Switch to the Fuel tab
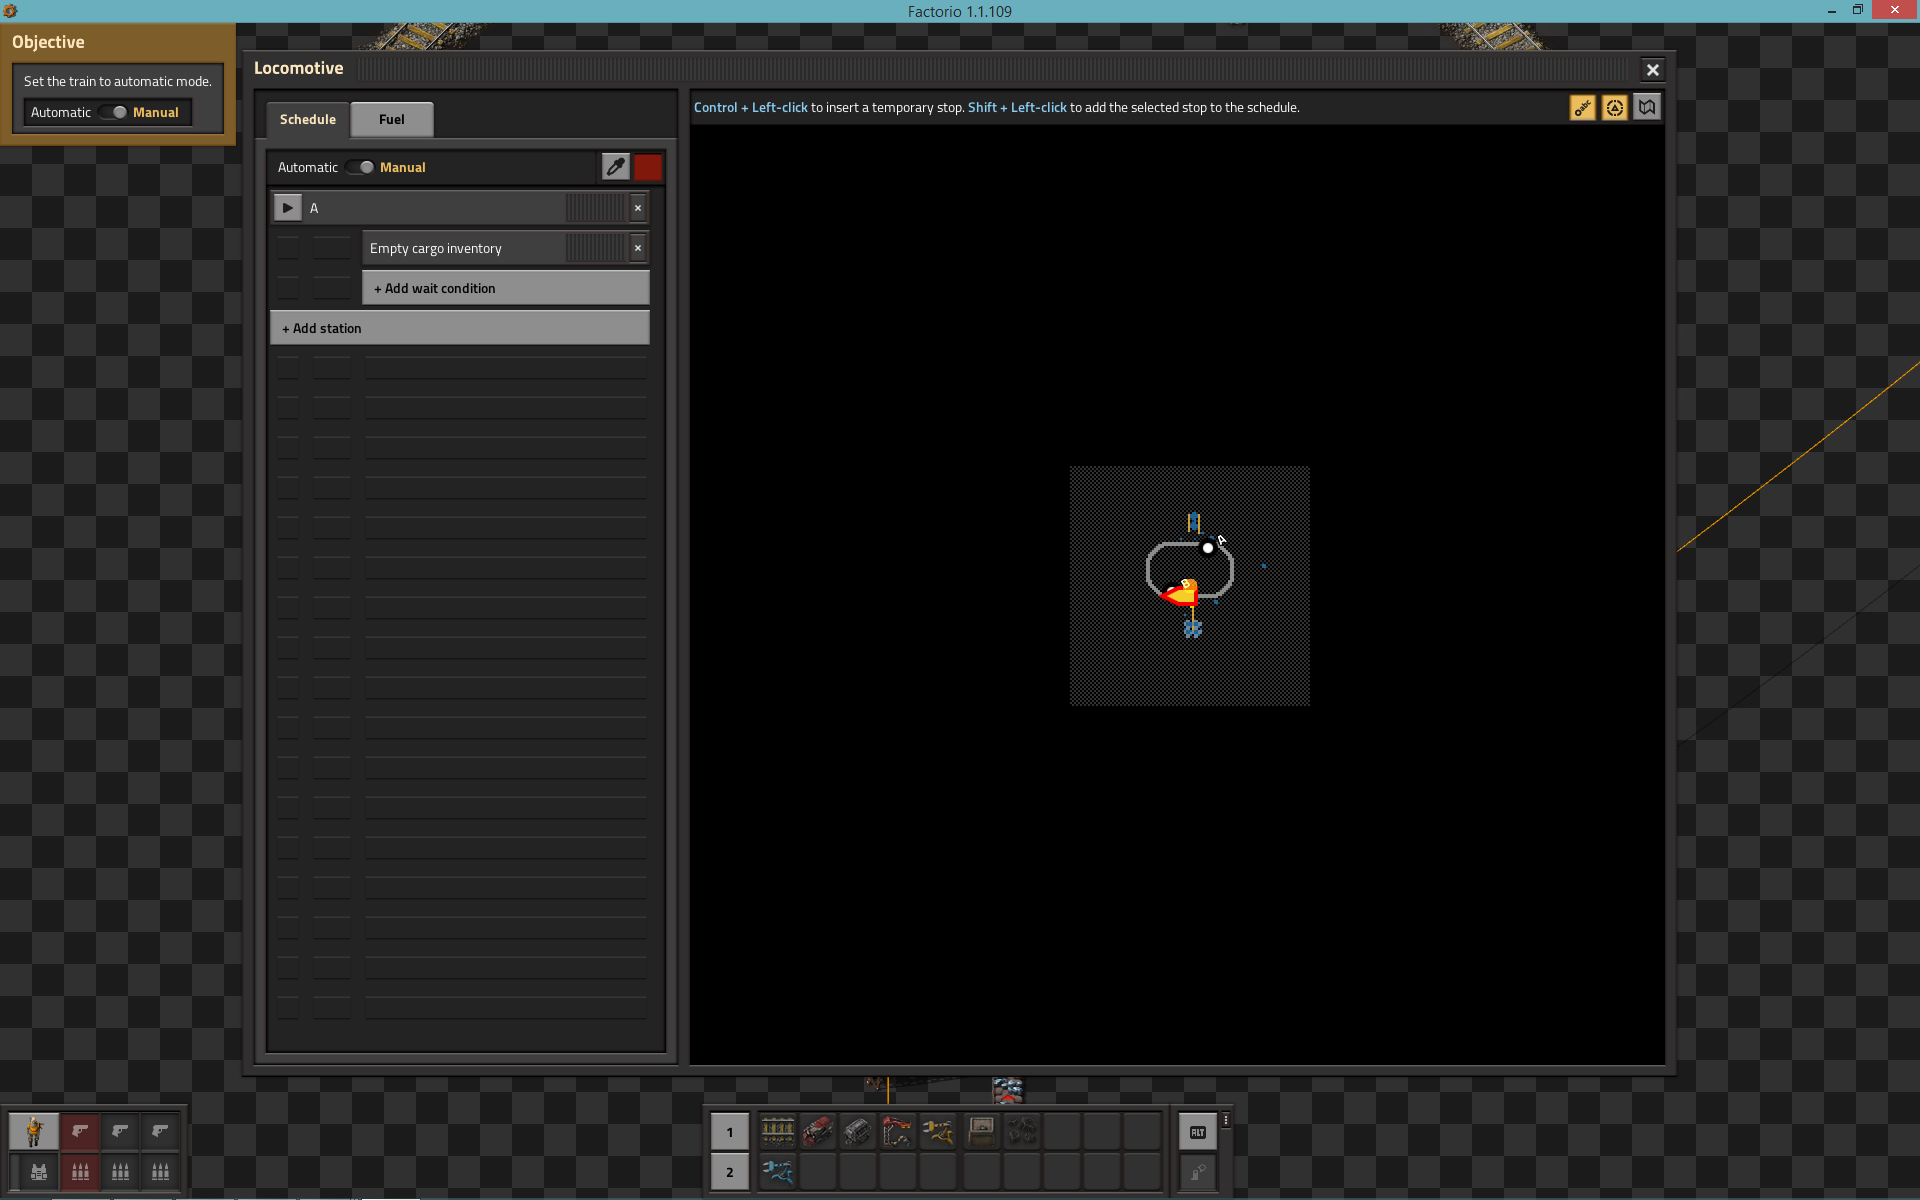The width and height of the screenshot is (1920, 1200). [391, 119]
